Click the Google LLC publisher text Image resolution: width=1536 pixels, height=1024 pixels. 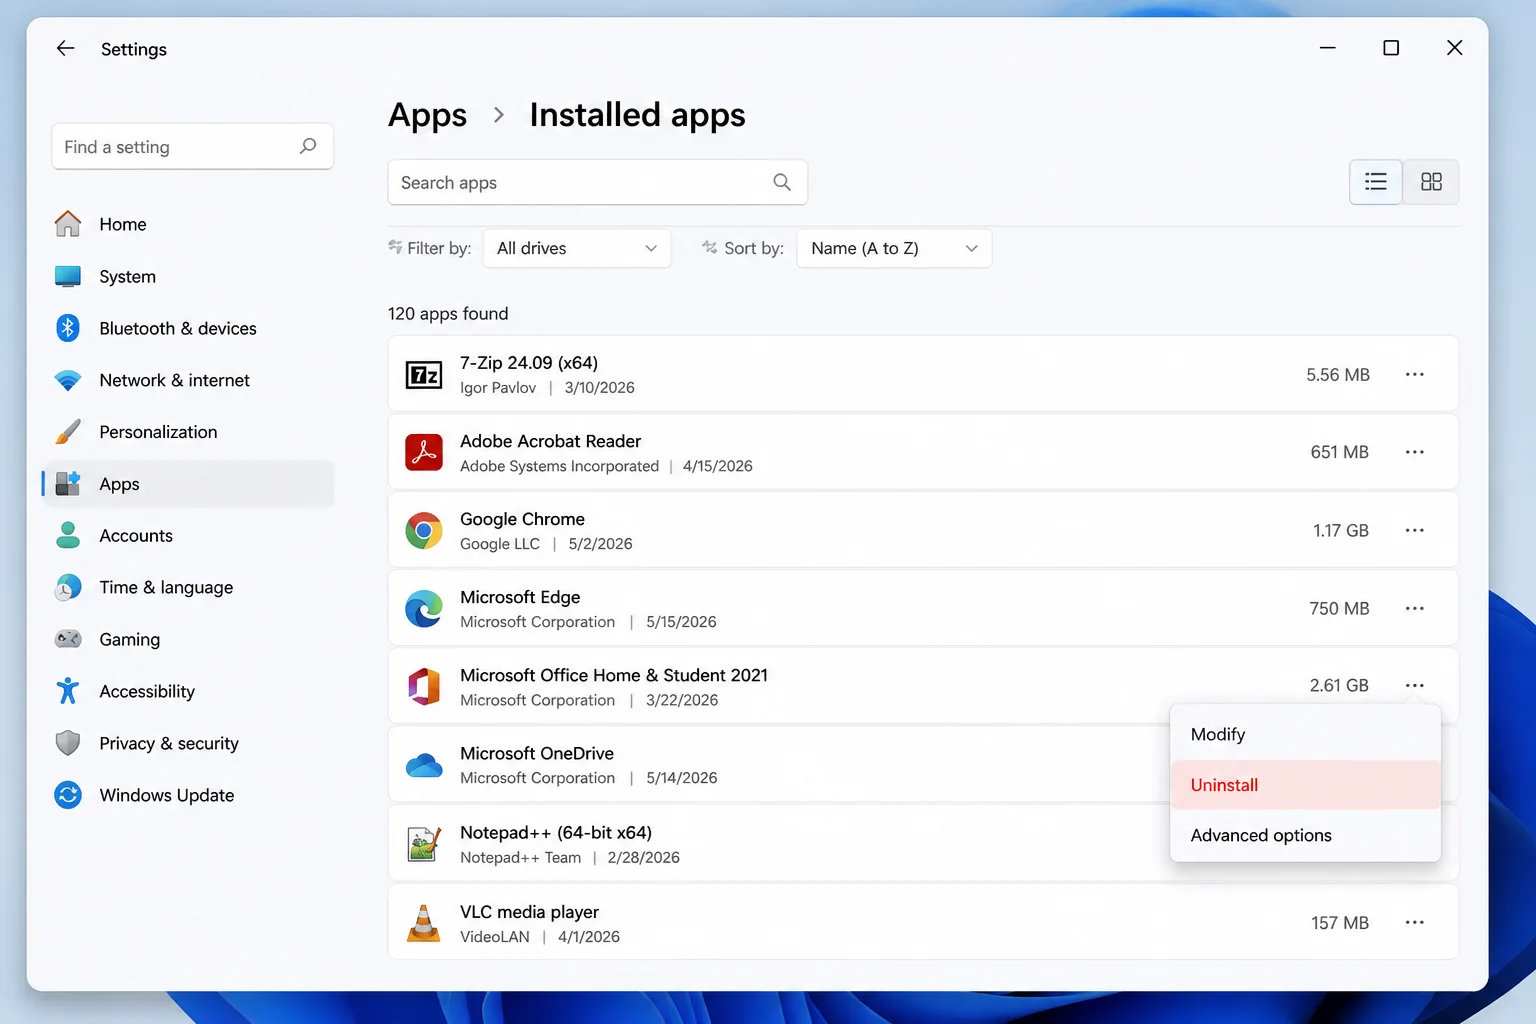500,544
